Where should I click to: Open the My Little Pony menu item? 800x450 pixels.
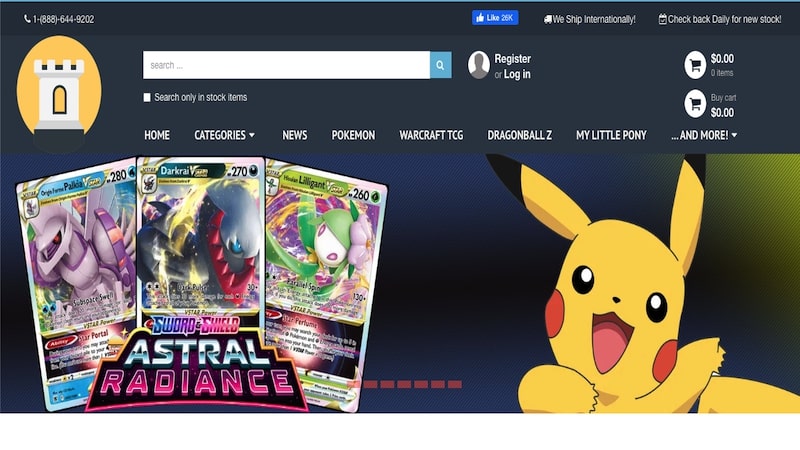611,135
